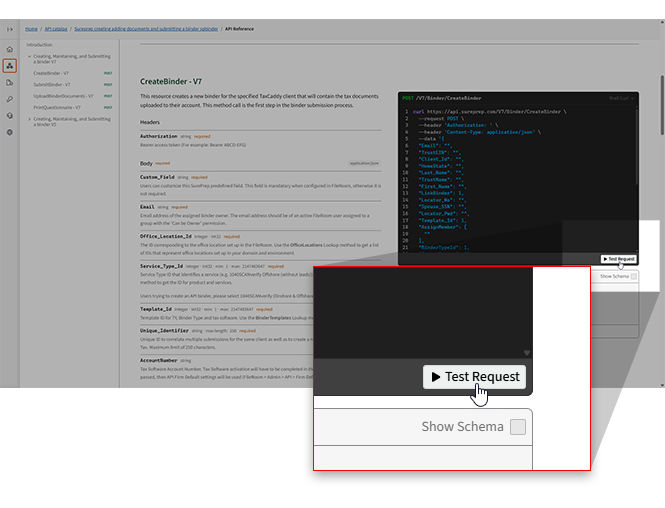Expand the collapsed left navigation rail
This screenshot has height=508, width=665.
pos(10,29)
